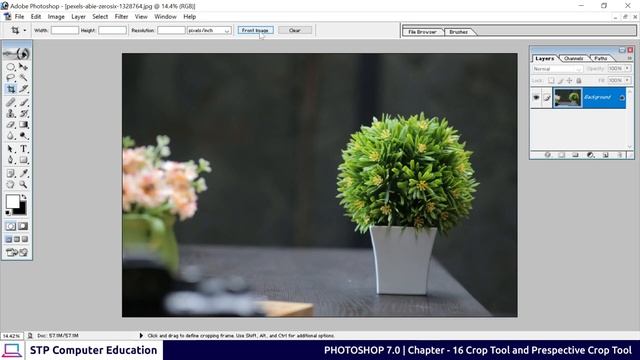Screen dimensions: 640x360
Task: Switch to Standard editing mode
Action: coord(11,226)
